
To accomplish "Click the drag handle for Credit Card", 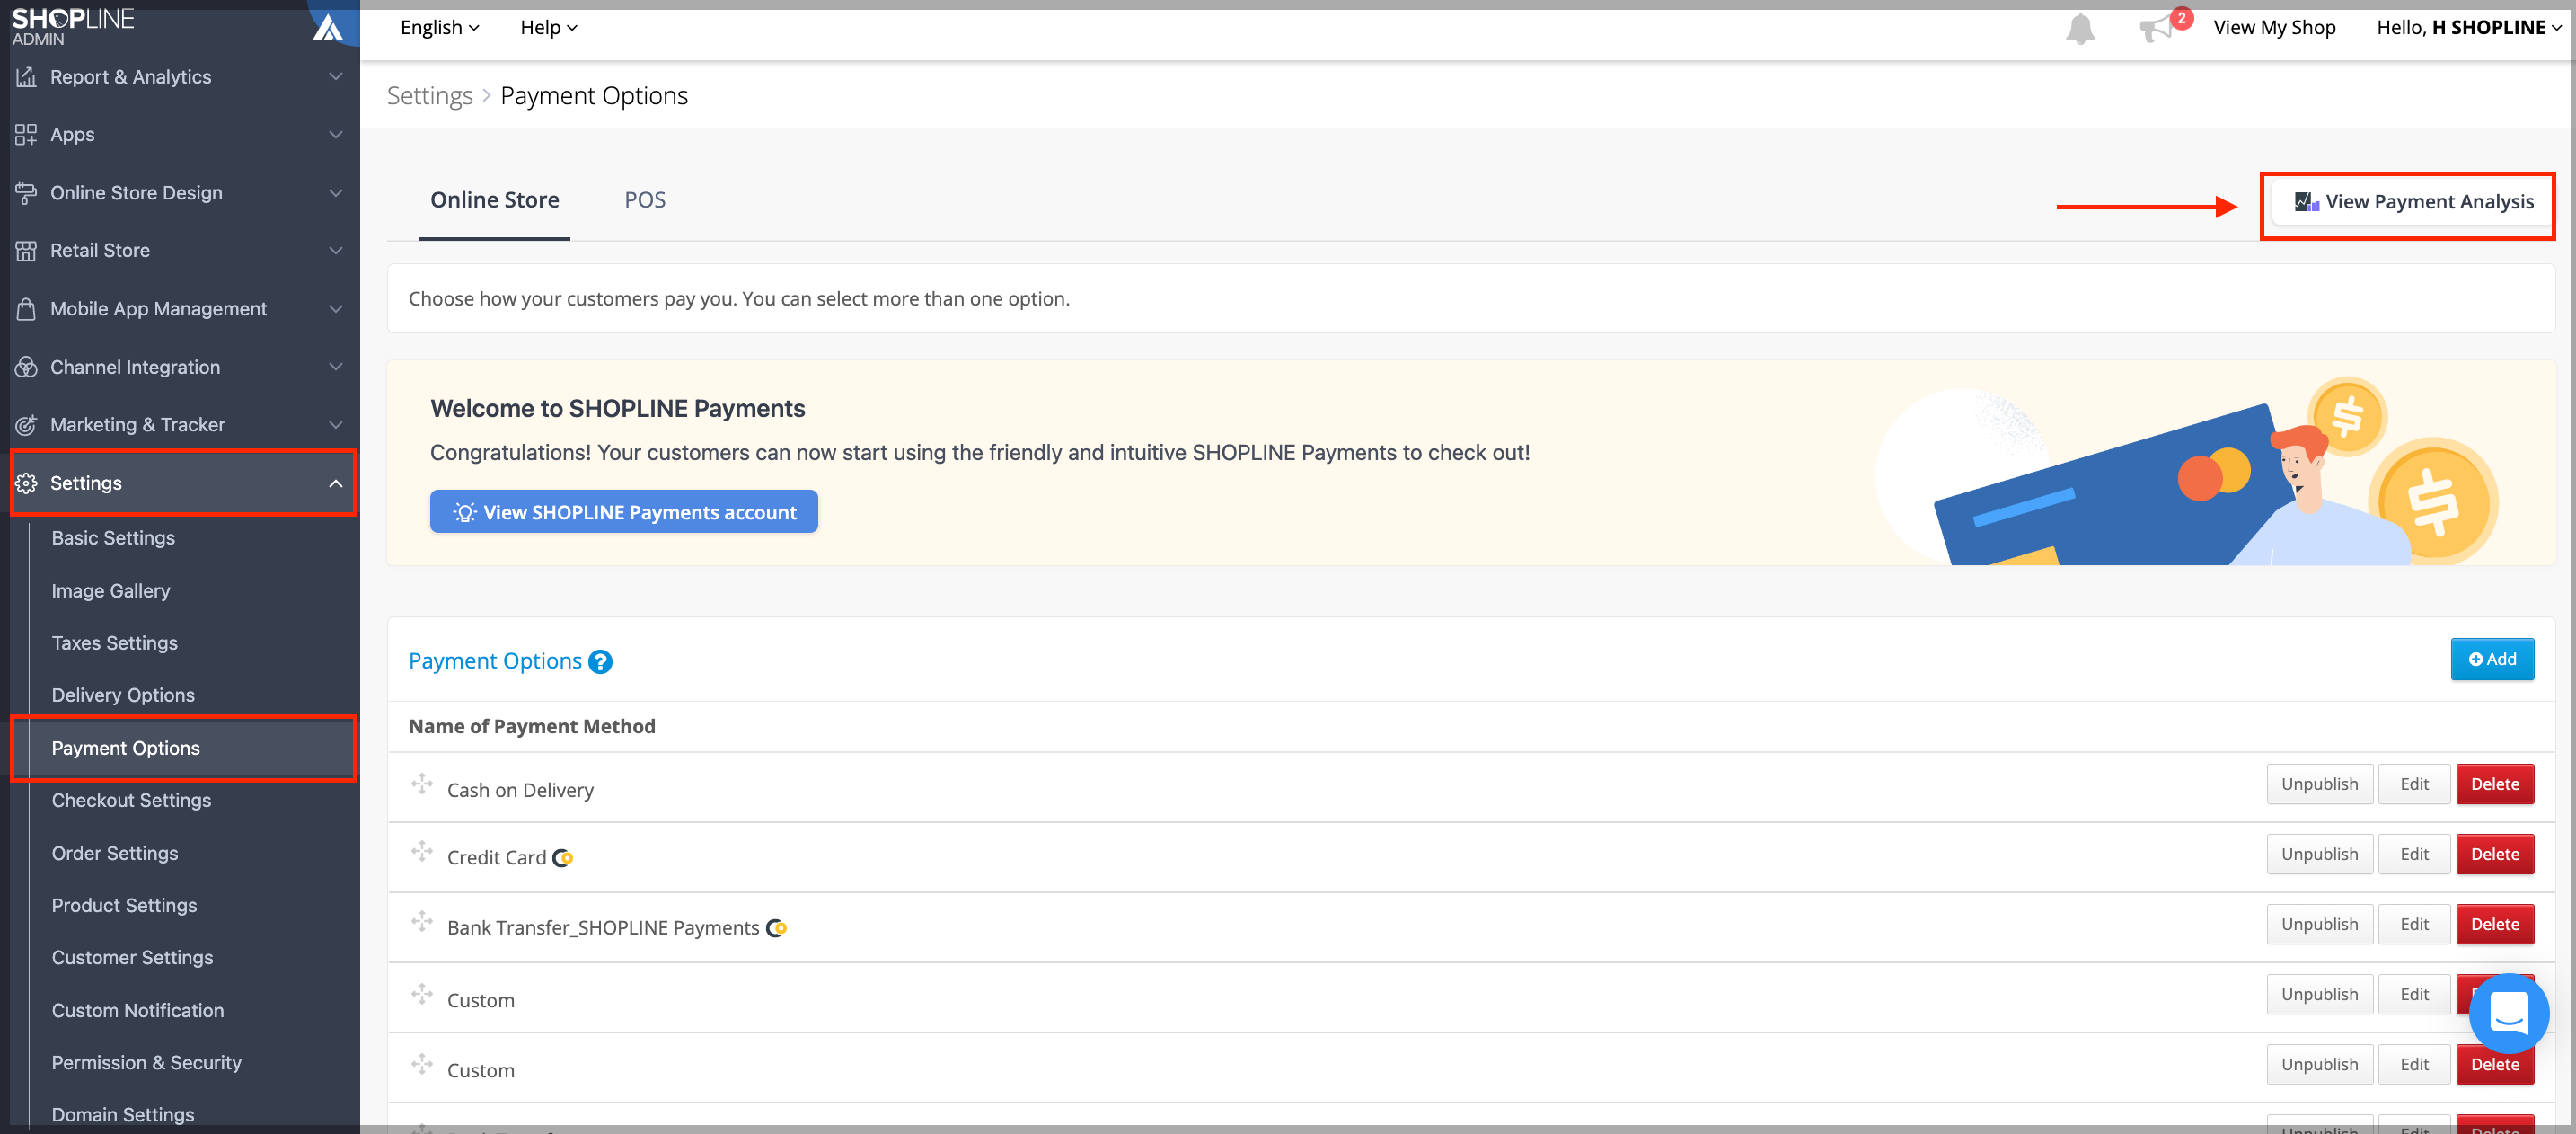I will coord(422,852).
